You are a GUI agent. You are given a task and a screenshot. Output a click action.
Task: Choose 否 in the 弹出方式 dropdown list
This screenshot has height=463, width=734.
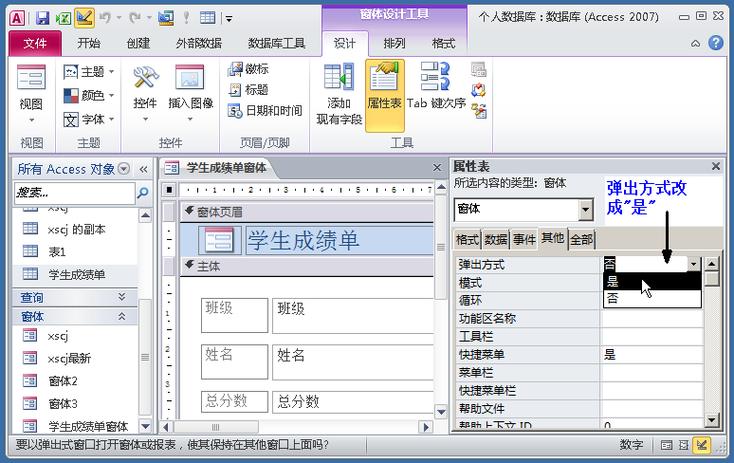point(652,298)
